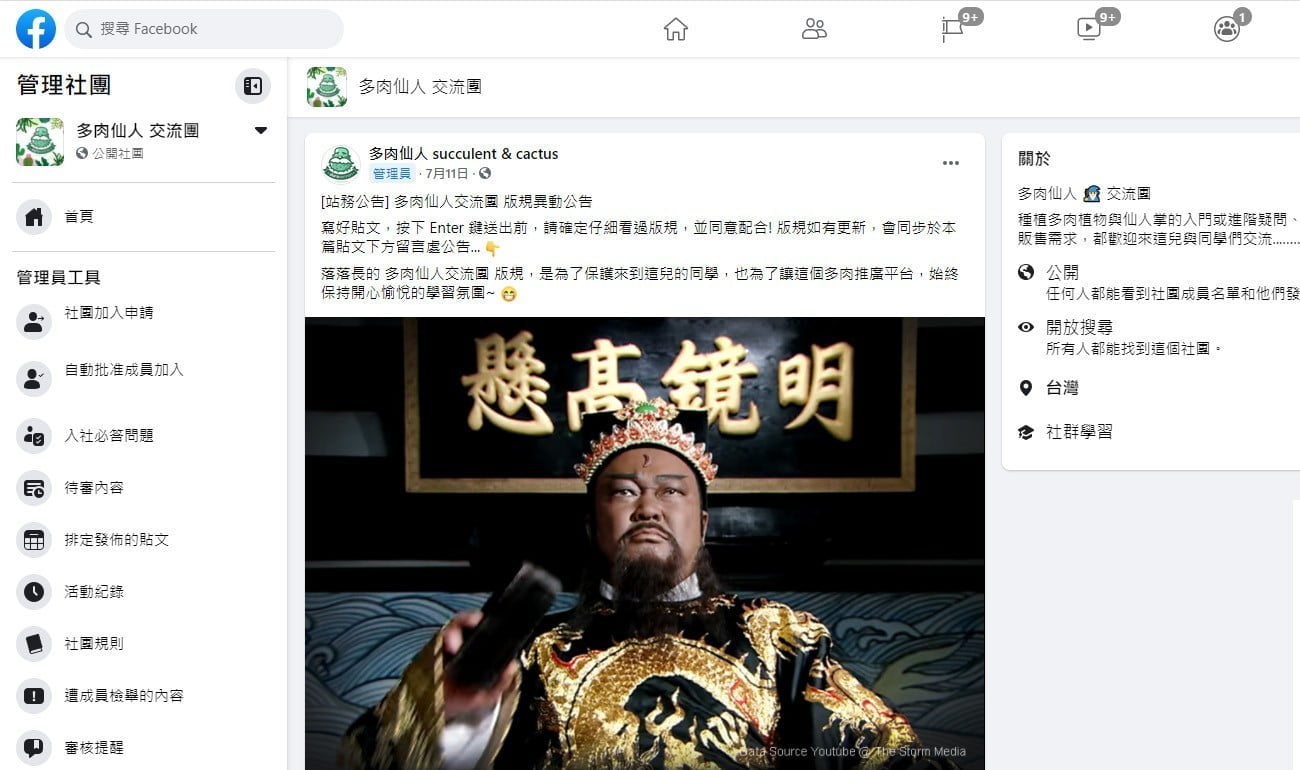Viewport: 1300px width, 770px height.
Task: Collapse the 管理社團 sidebar panel icon
Action: (x=253, y=86)
